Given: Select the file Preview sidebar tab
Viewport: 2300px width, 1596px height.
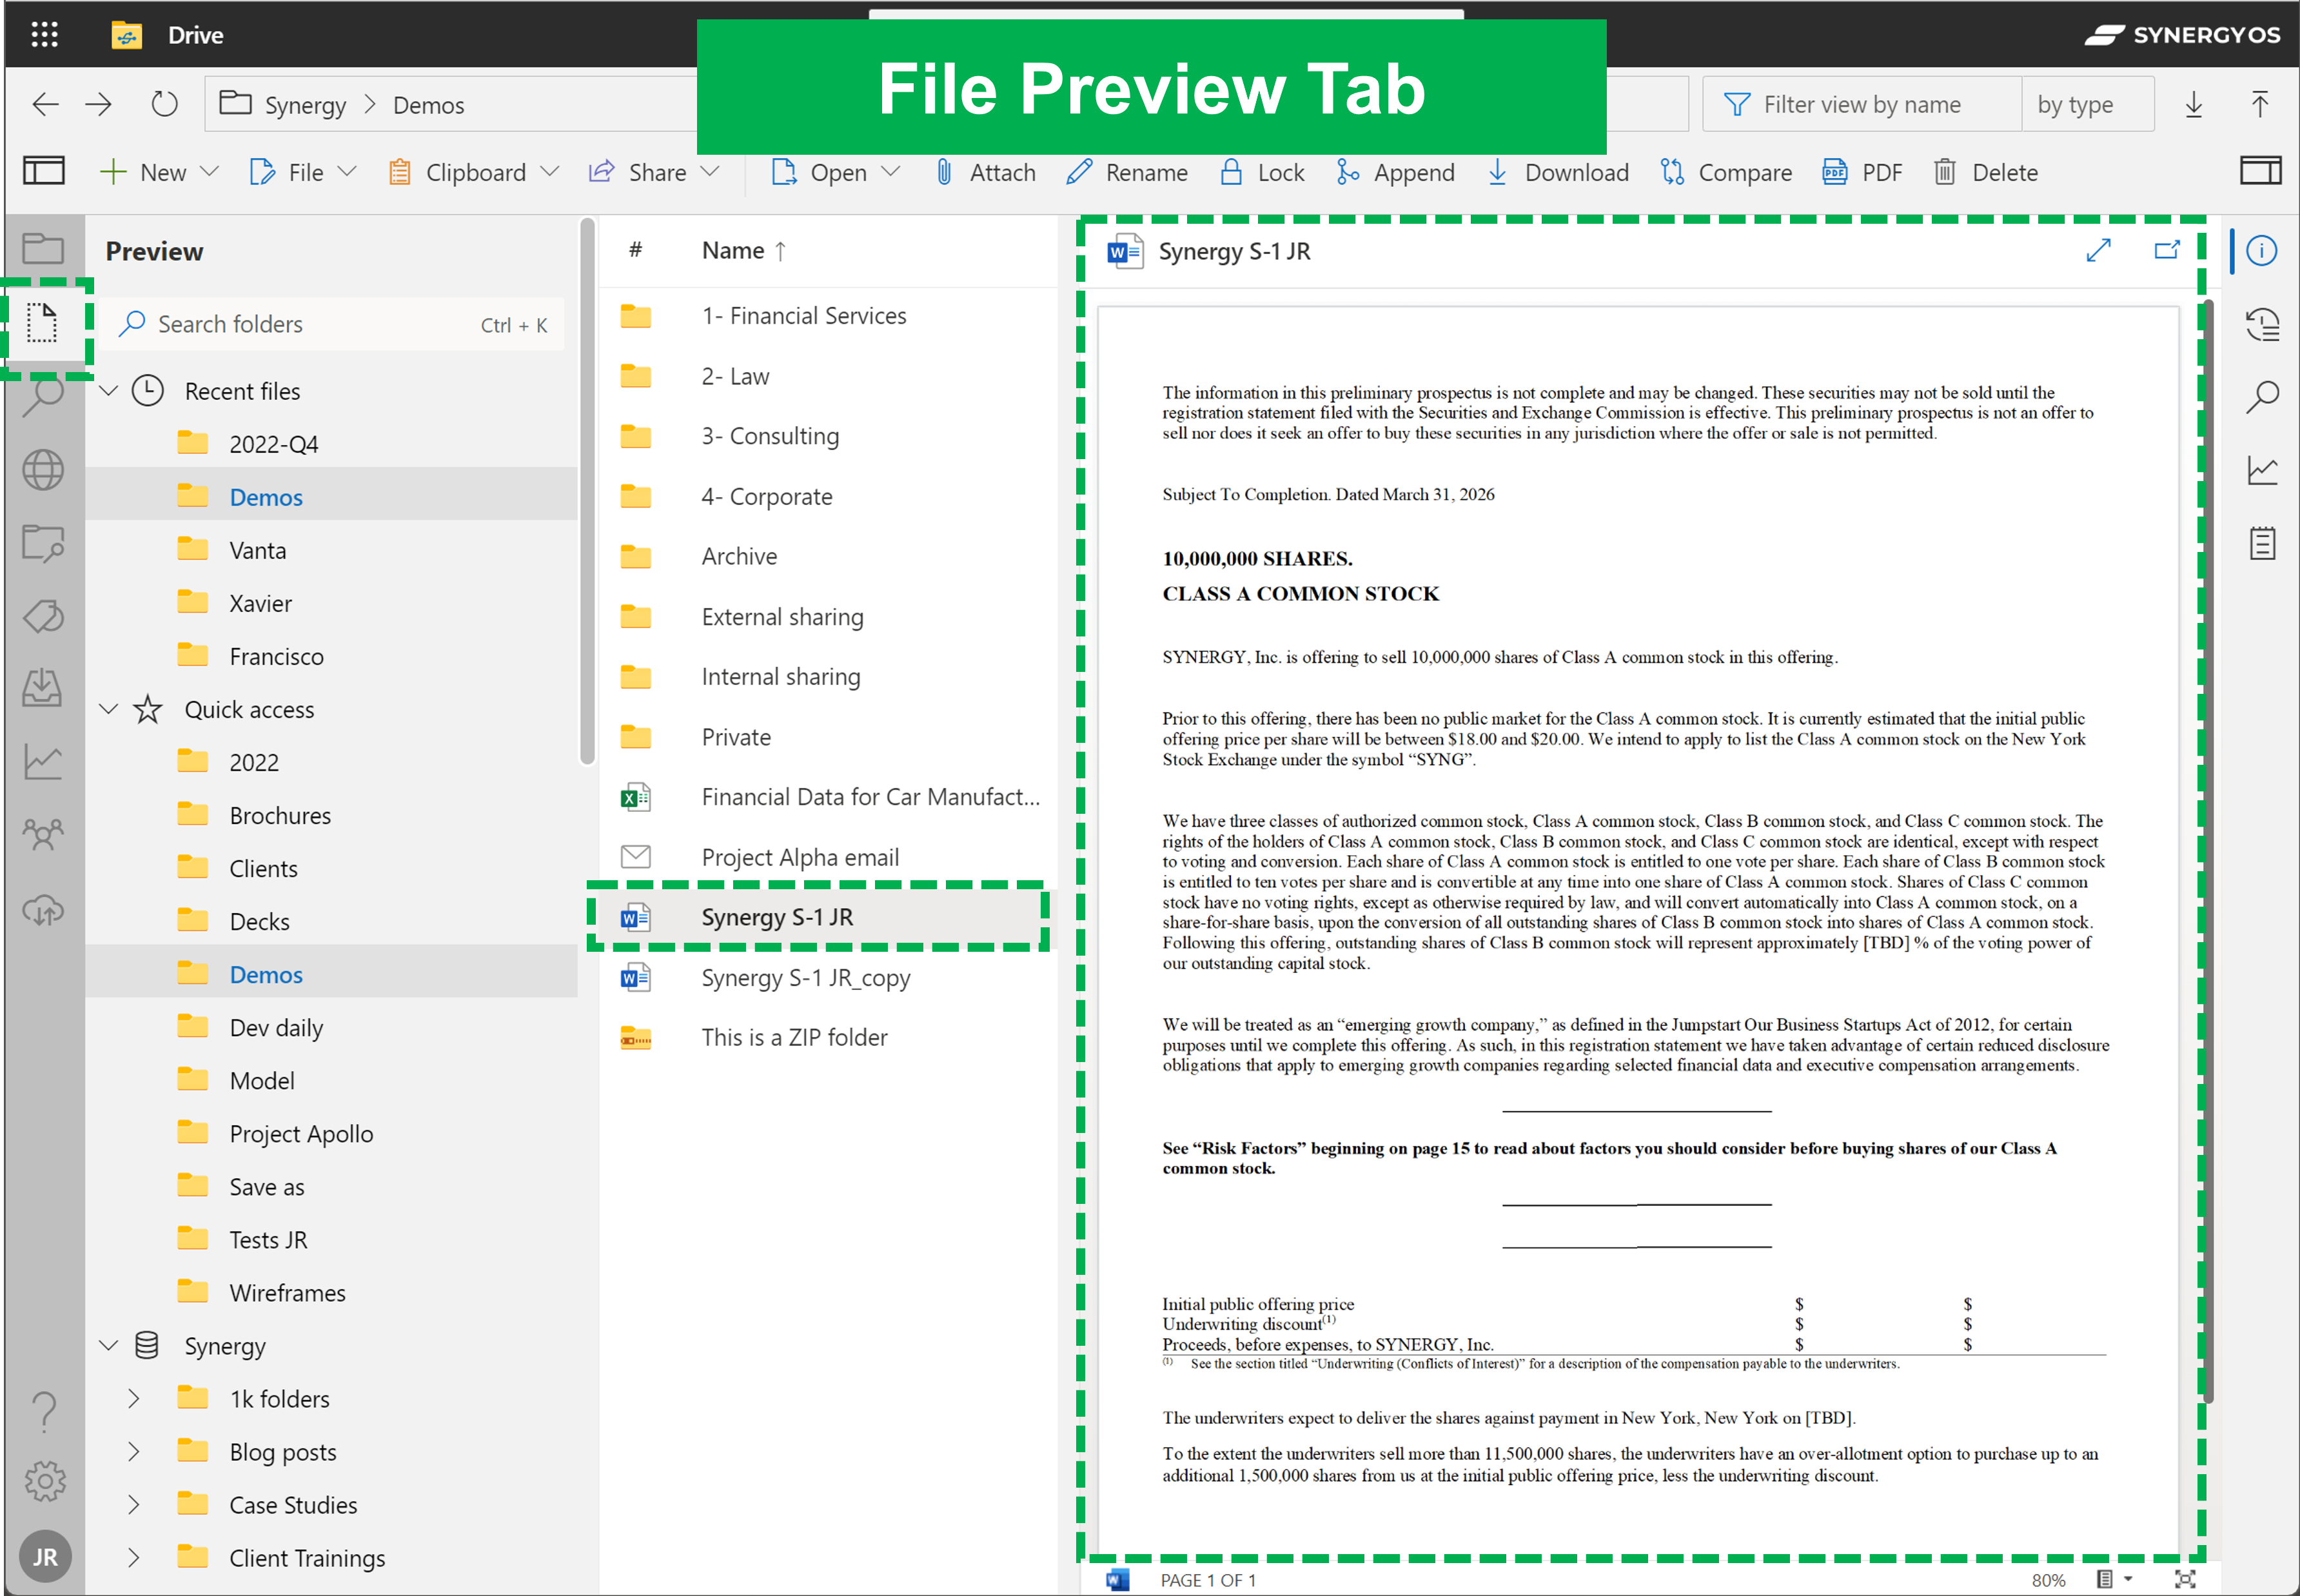Looking at the screenshot, I should click(43, 322).
